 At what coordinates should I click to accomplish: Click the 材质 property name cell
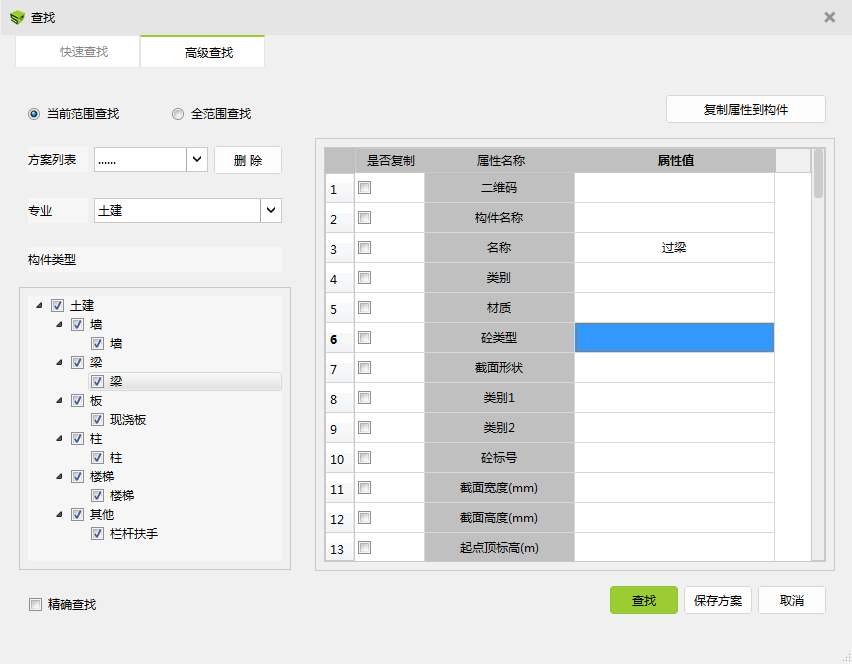[499, 308]
